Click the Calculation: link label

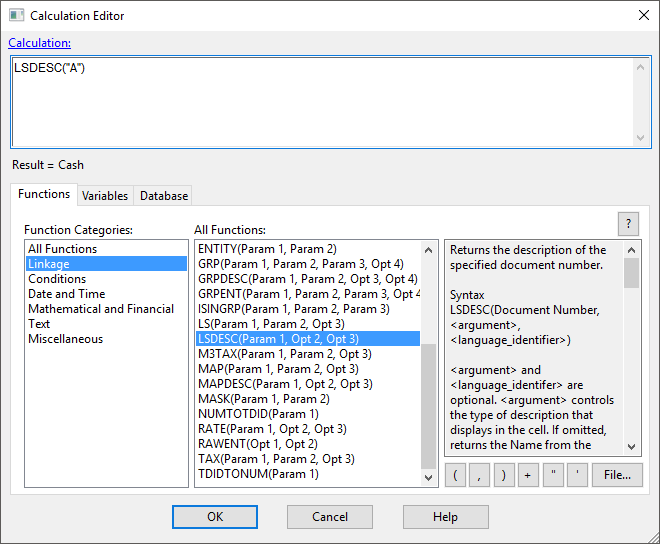point(40,43)
